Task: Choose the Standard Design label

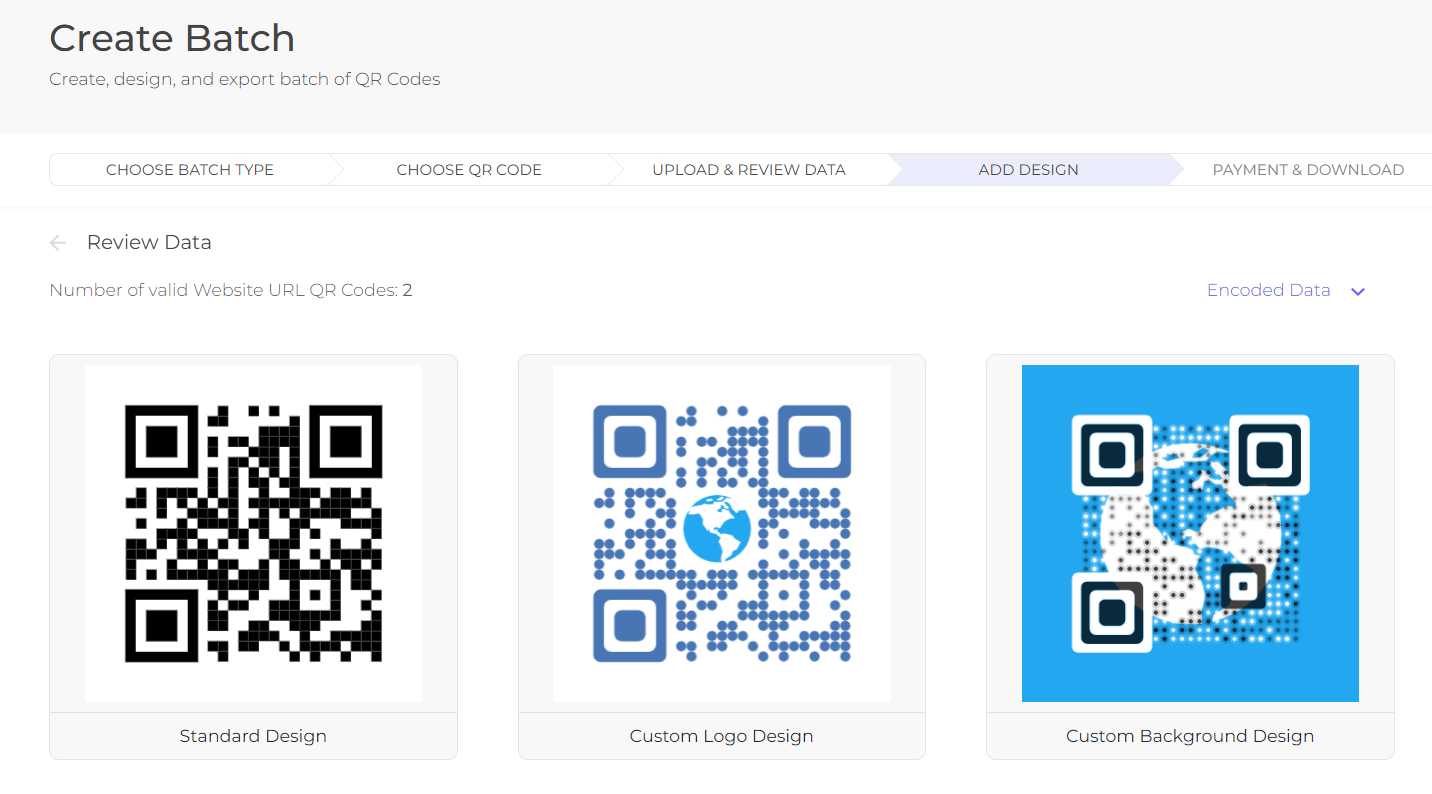Action: pos(253,736)
